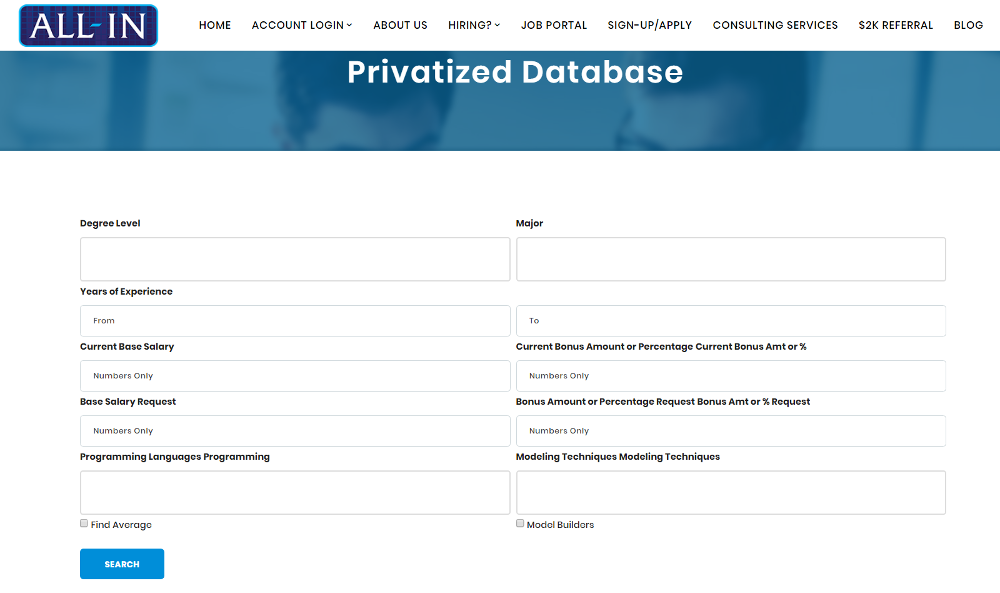Open the Programming Languages field
The image size is (1000, 593).
(295, 492)
